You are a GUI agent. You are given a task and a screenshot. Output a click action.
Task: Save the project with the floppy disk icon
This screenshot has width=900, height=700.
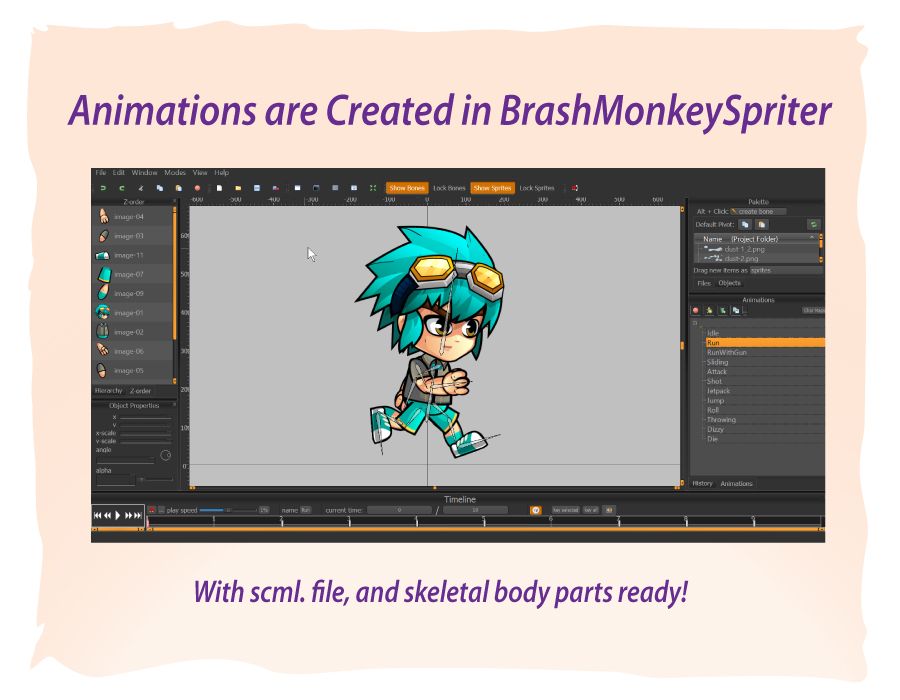257,188
